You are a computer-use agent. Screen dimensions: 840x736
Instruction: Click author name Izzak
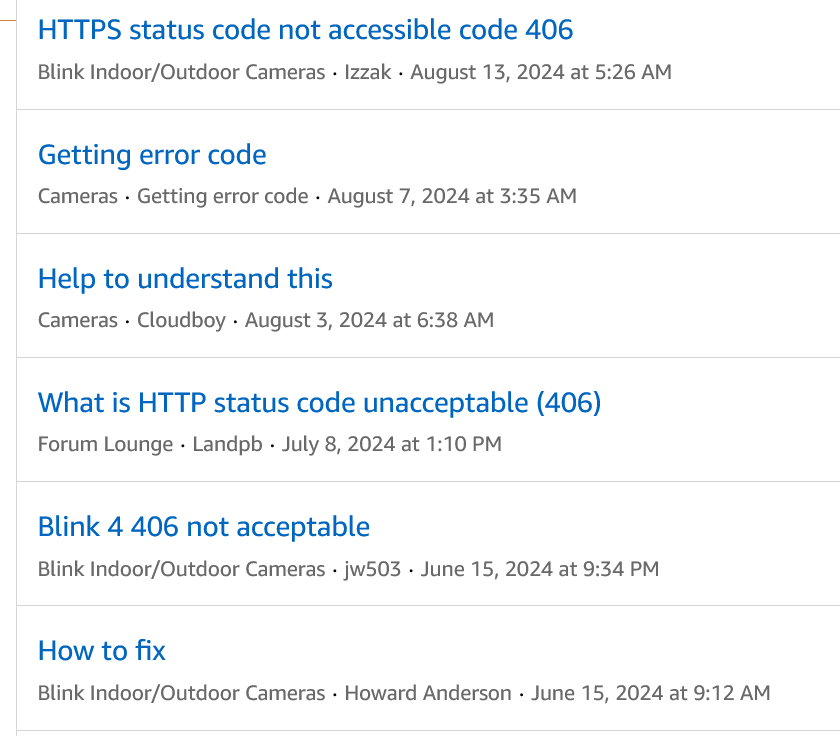pyautogui.click(x=366, y=72)
